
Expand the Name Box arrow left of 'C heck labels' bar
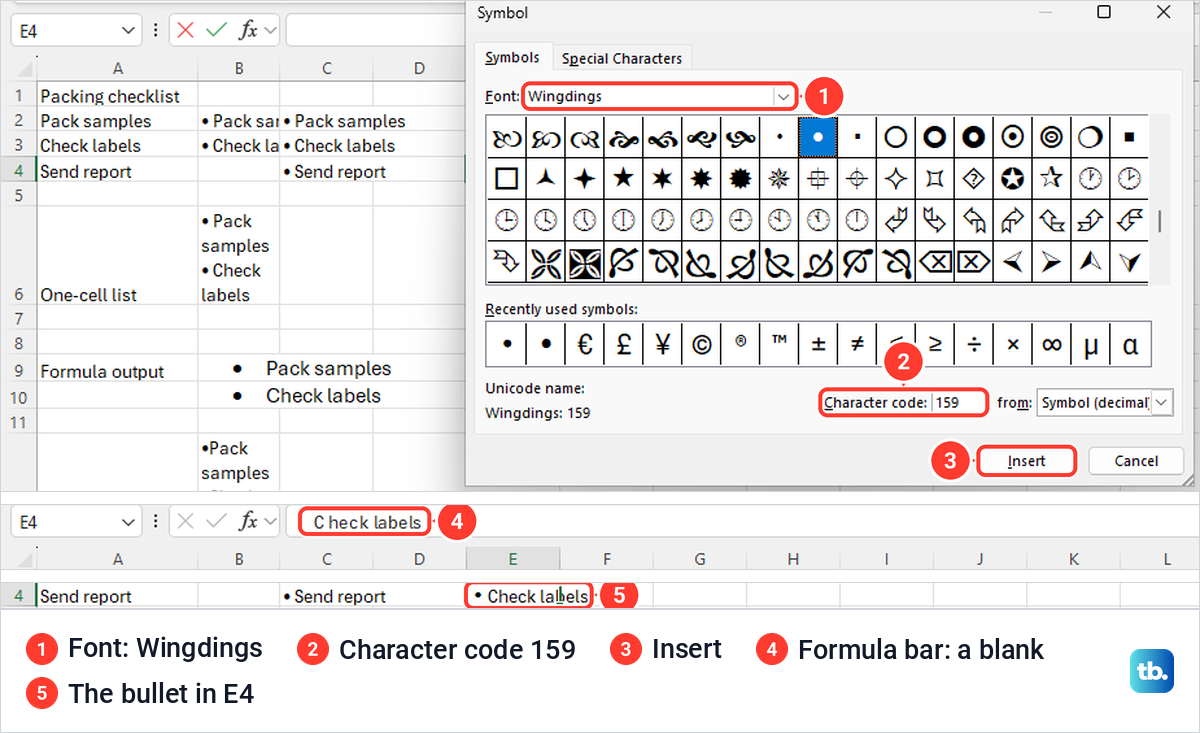pos(127,522)
